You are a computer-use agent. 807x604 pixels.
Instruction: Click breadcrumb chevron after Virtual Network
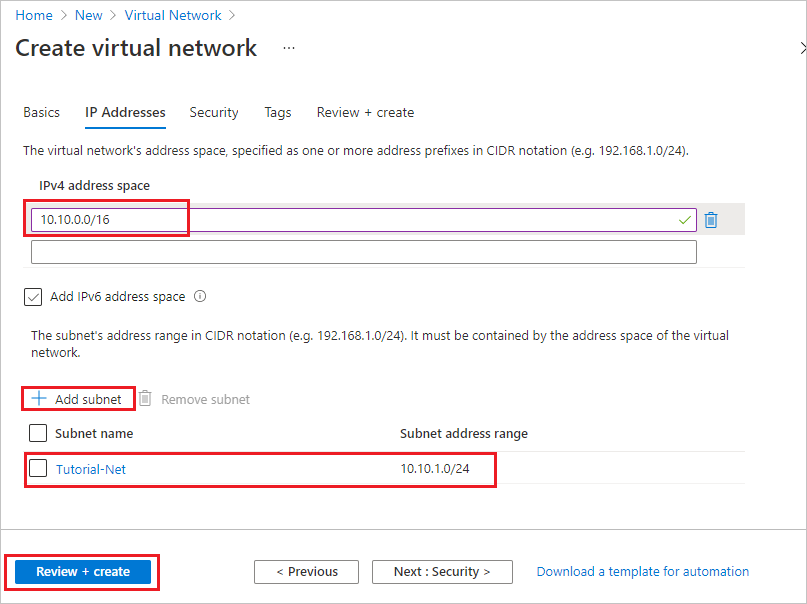click(232, 15)
